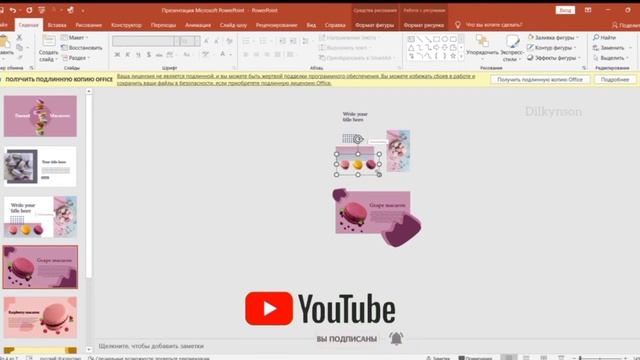
Task: Switch to the Конструктор tab
Action: point(126,25)
